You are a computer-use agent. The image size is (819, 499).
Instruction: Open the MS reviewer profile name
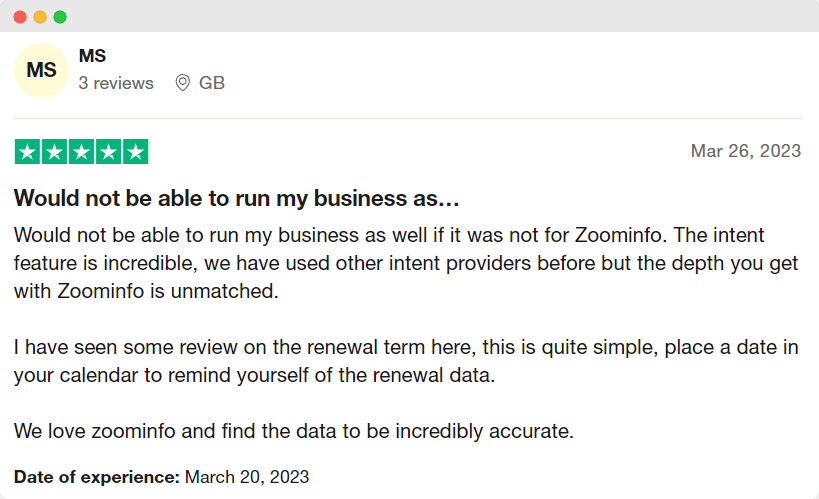coord(92,56)
